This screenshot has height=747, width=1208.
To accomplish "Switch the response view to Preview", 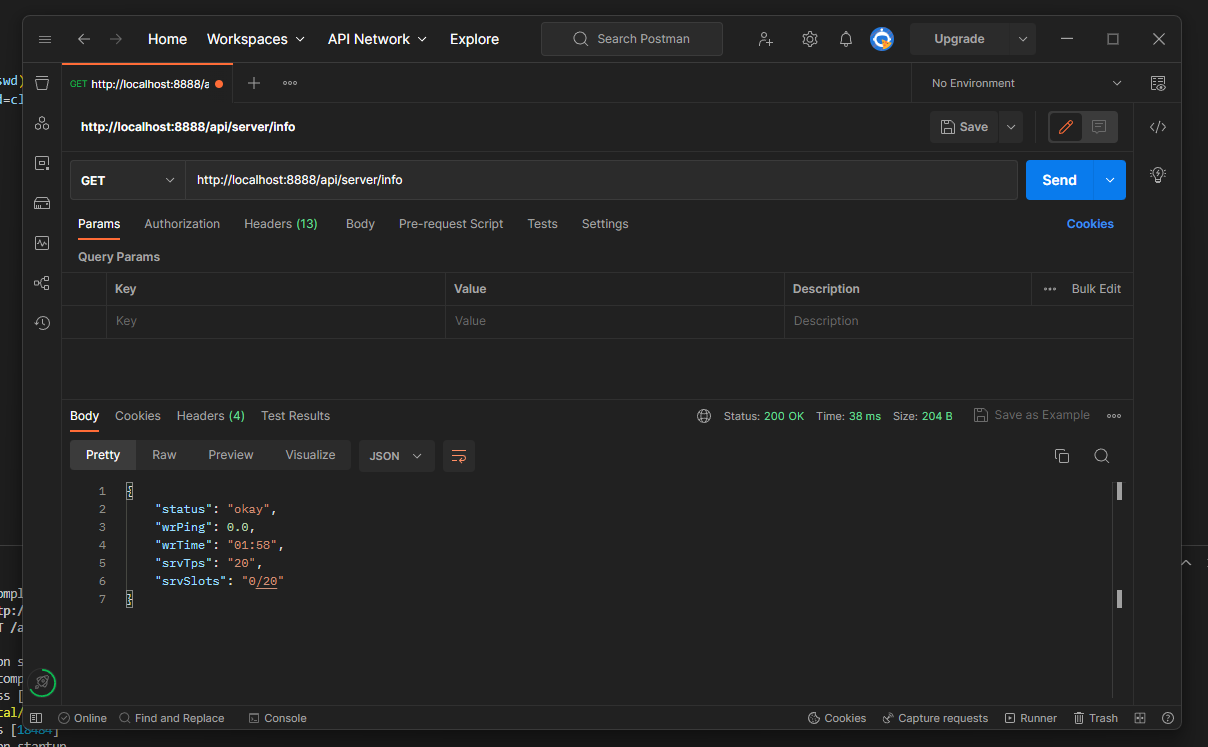I will tap(231, 455).
